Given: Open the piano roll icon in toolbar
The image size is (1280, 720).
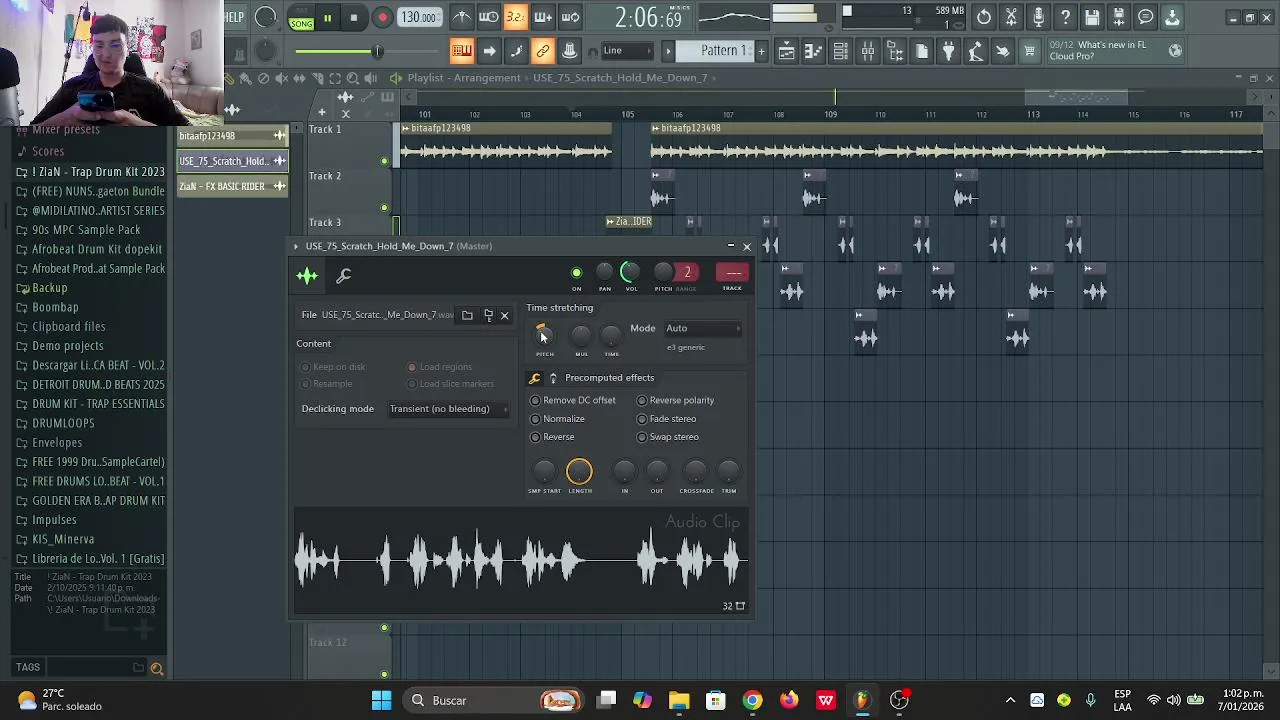Looking at the screenshot, I should click(814, 51).
